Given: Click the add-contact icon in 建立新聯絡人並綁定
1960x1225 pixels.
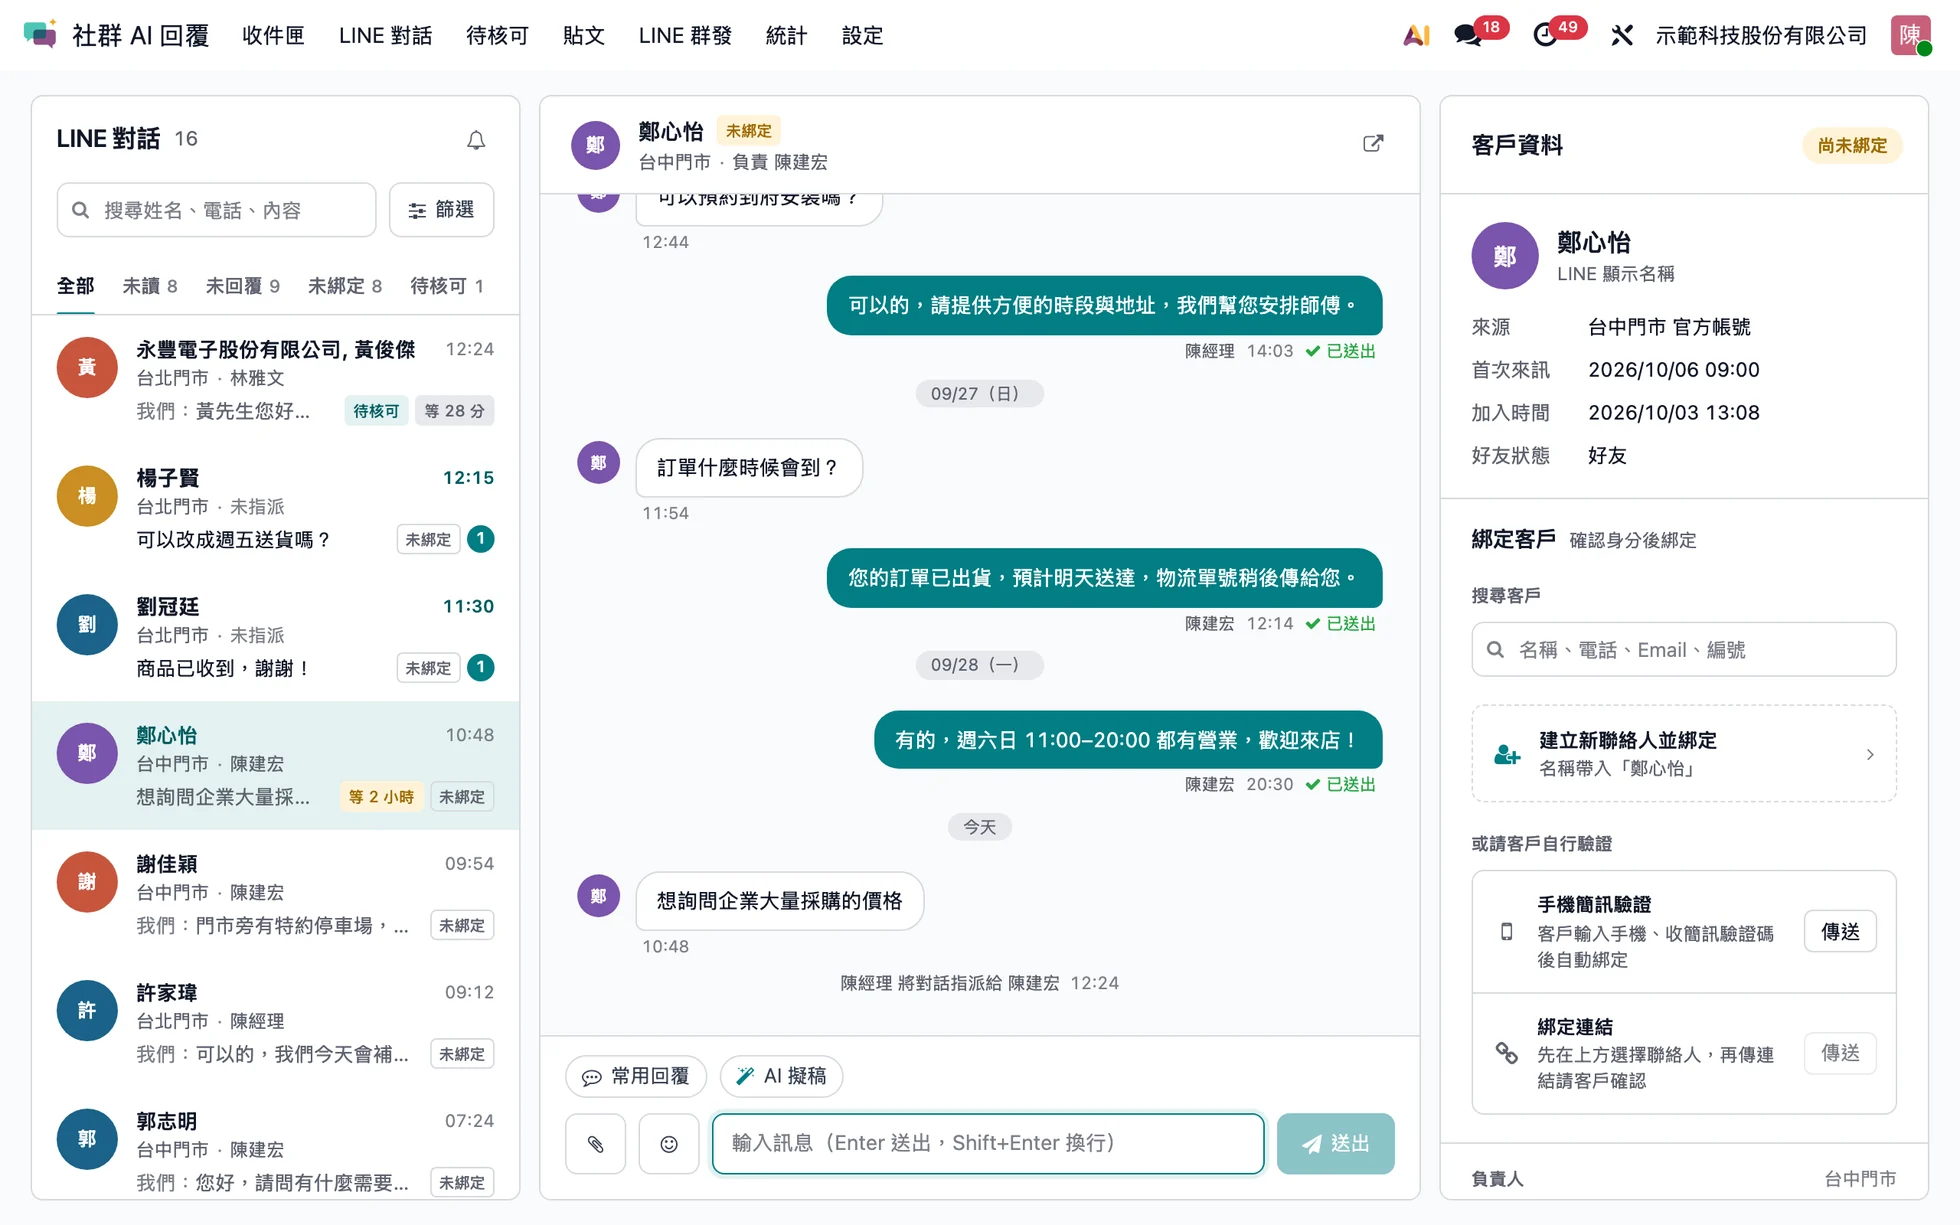Looking at the screenshot, I should [x=1506, y=754].
